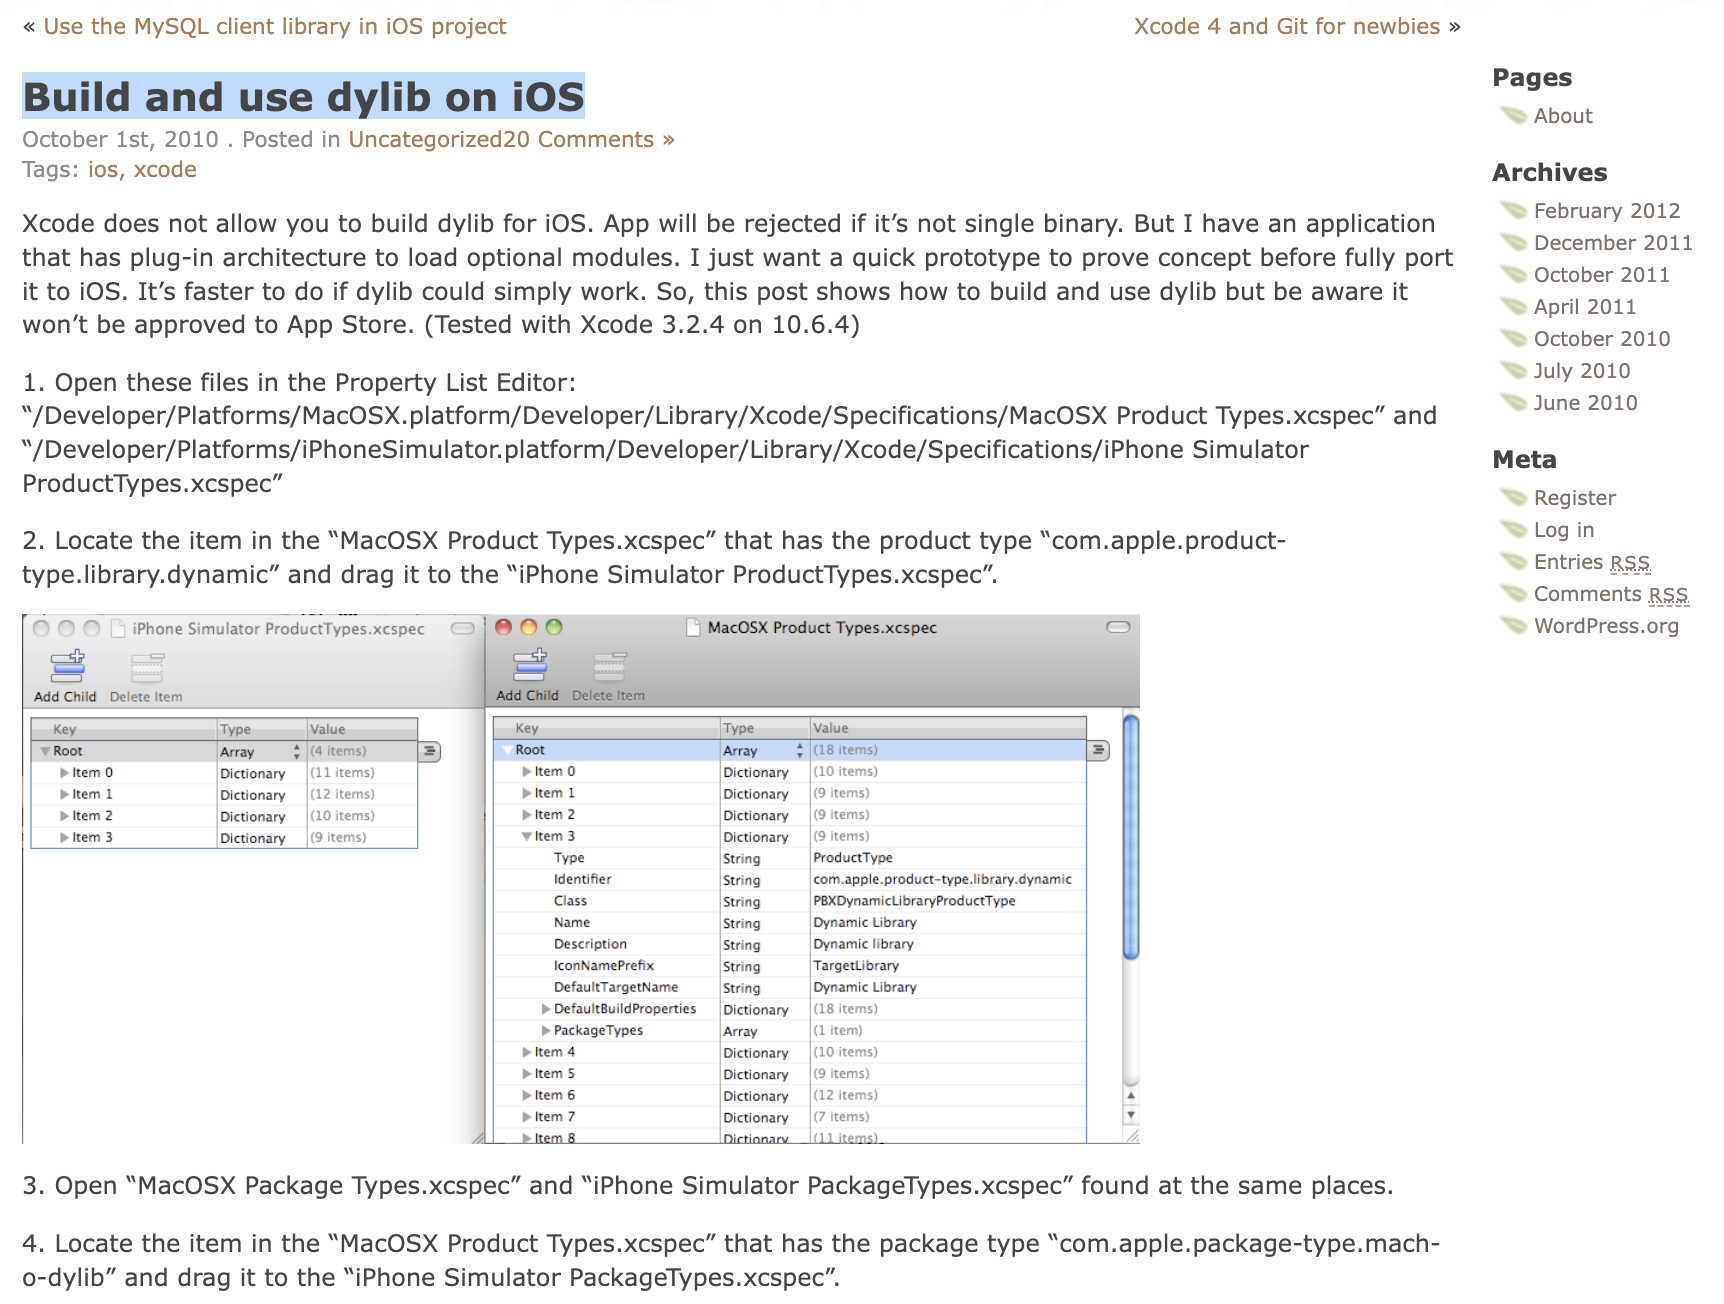The width and height of the screenshot is (1724, 1304).
Task: Click MacOSX window vertical scrollbar thumb
Action: pos(1131,837)
